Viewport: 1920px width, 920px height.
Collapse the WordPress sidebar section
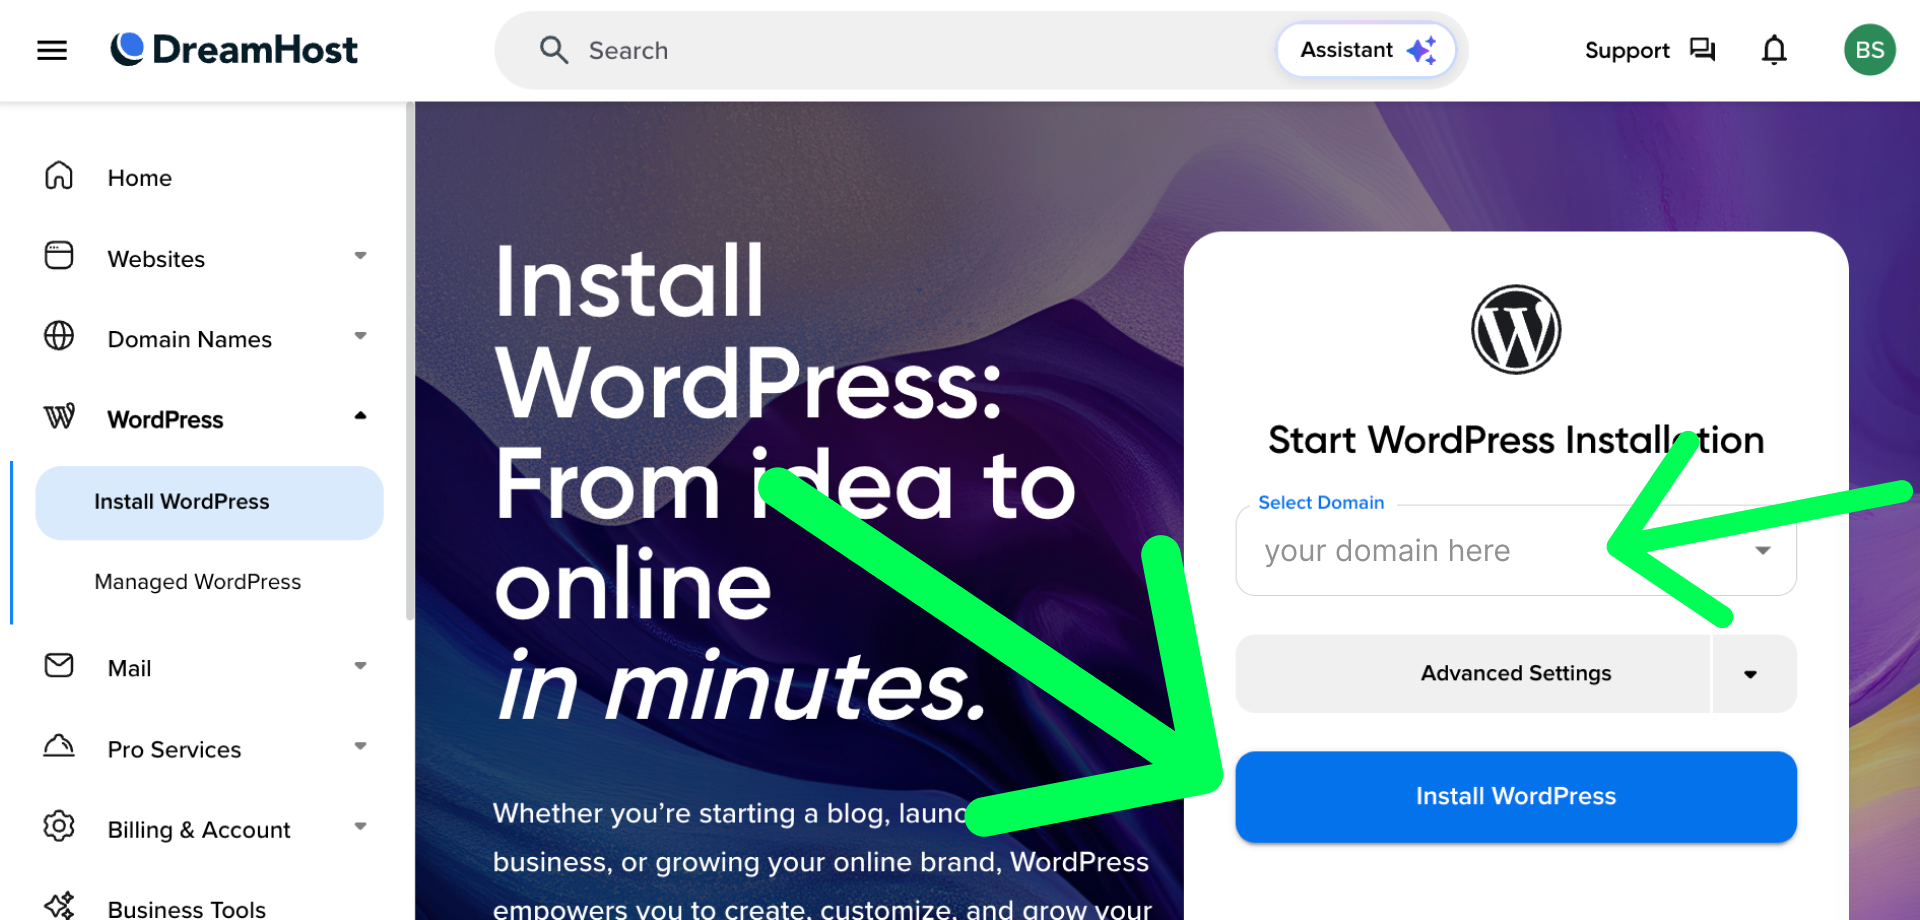click(361, 416)
